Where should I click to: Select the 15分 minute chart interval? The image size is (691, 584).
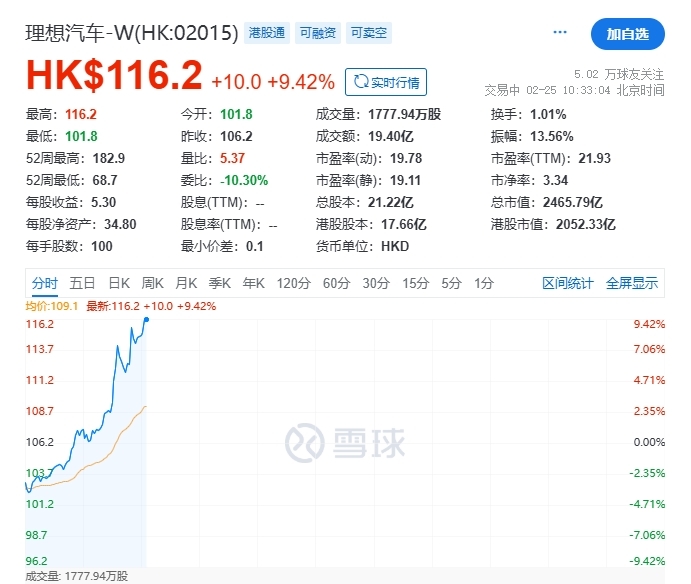(x=414, y=283)
